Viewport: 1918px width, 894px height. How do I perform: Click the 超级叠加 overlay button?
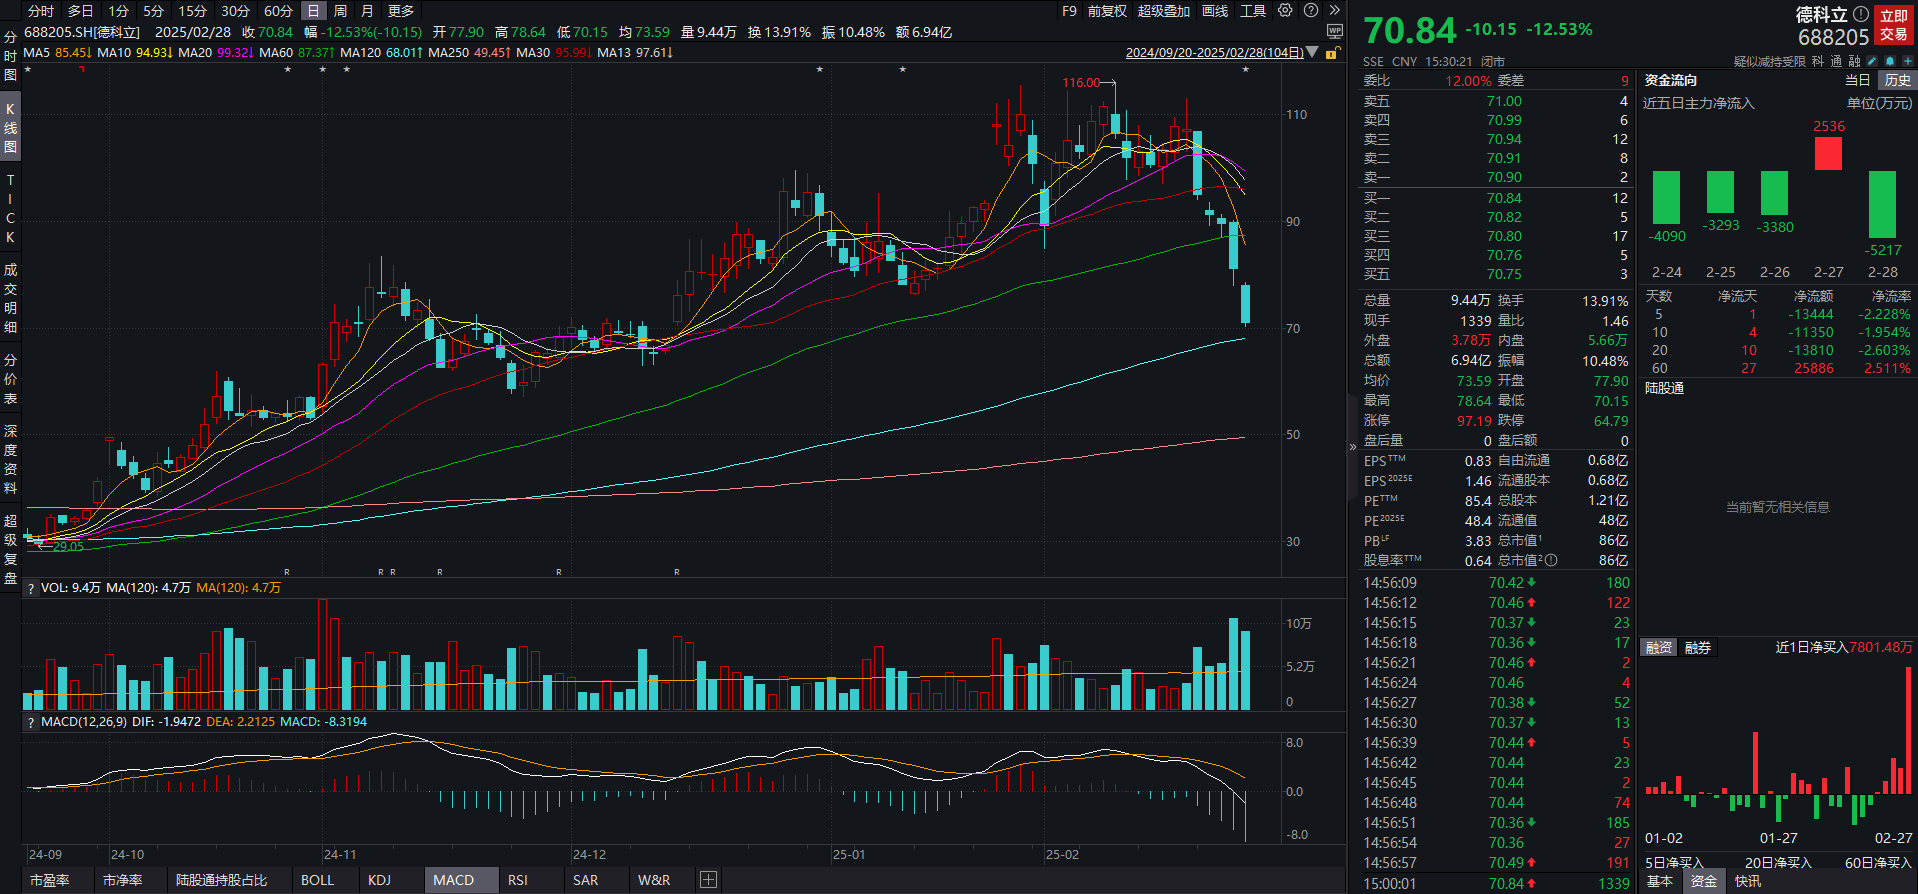(1163, 11)
